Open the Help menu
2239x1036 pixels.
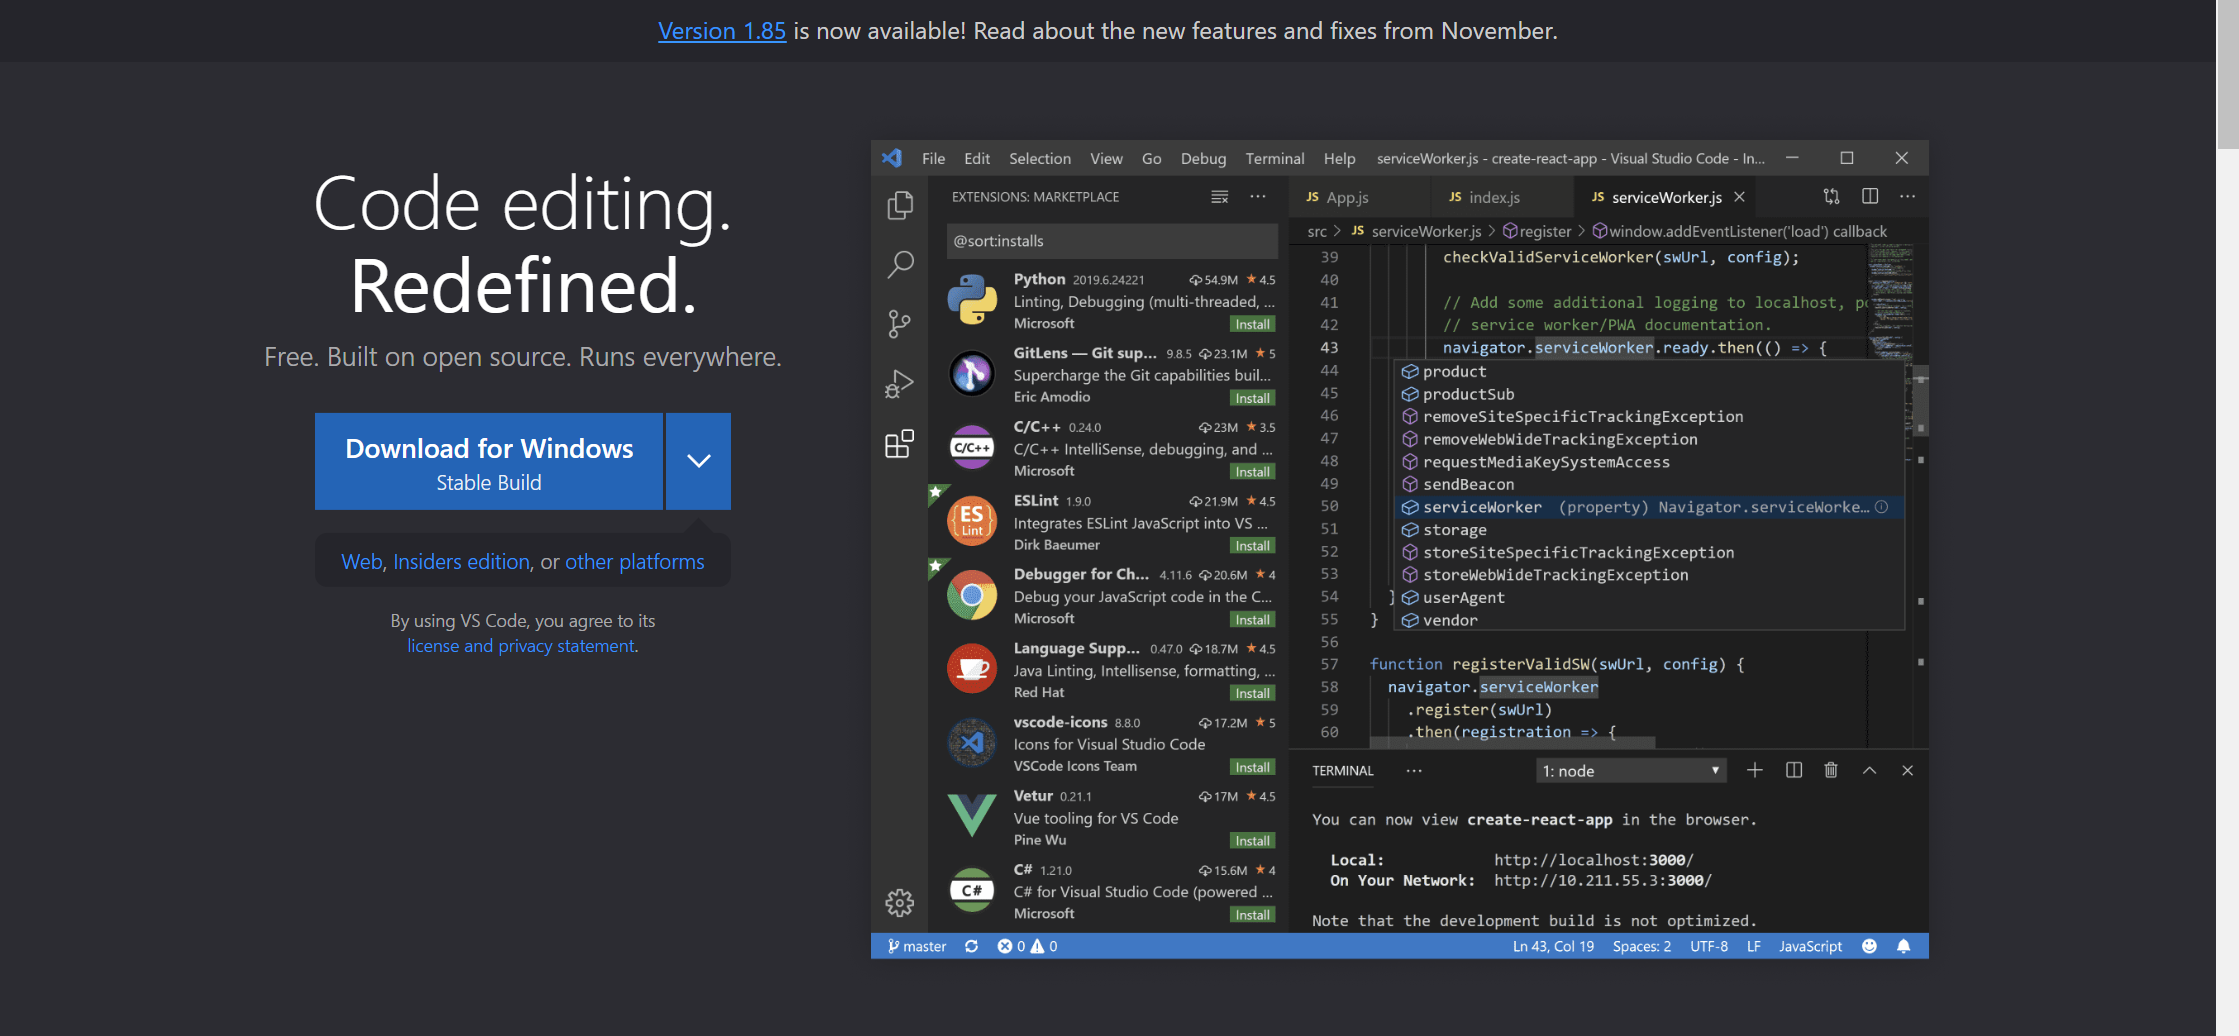[1340, 158]
